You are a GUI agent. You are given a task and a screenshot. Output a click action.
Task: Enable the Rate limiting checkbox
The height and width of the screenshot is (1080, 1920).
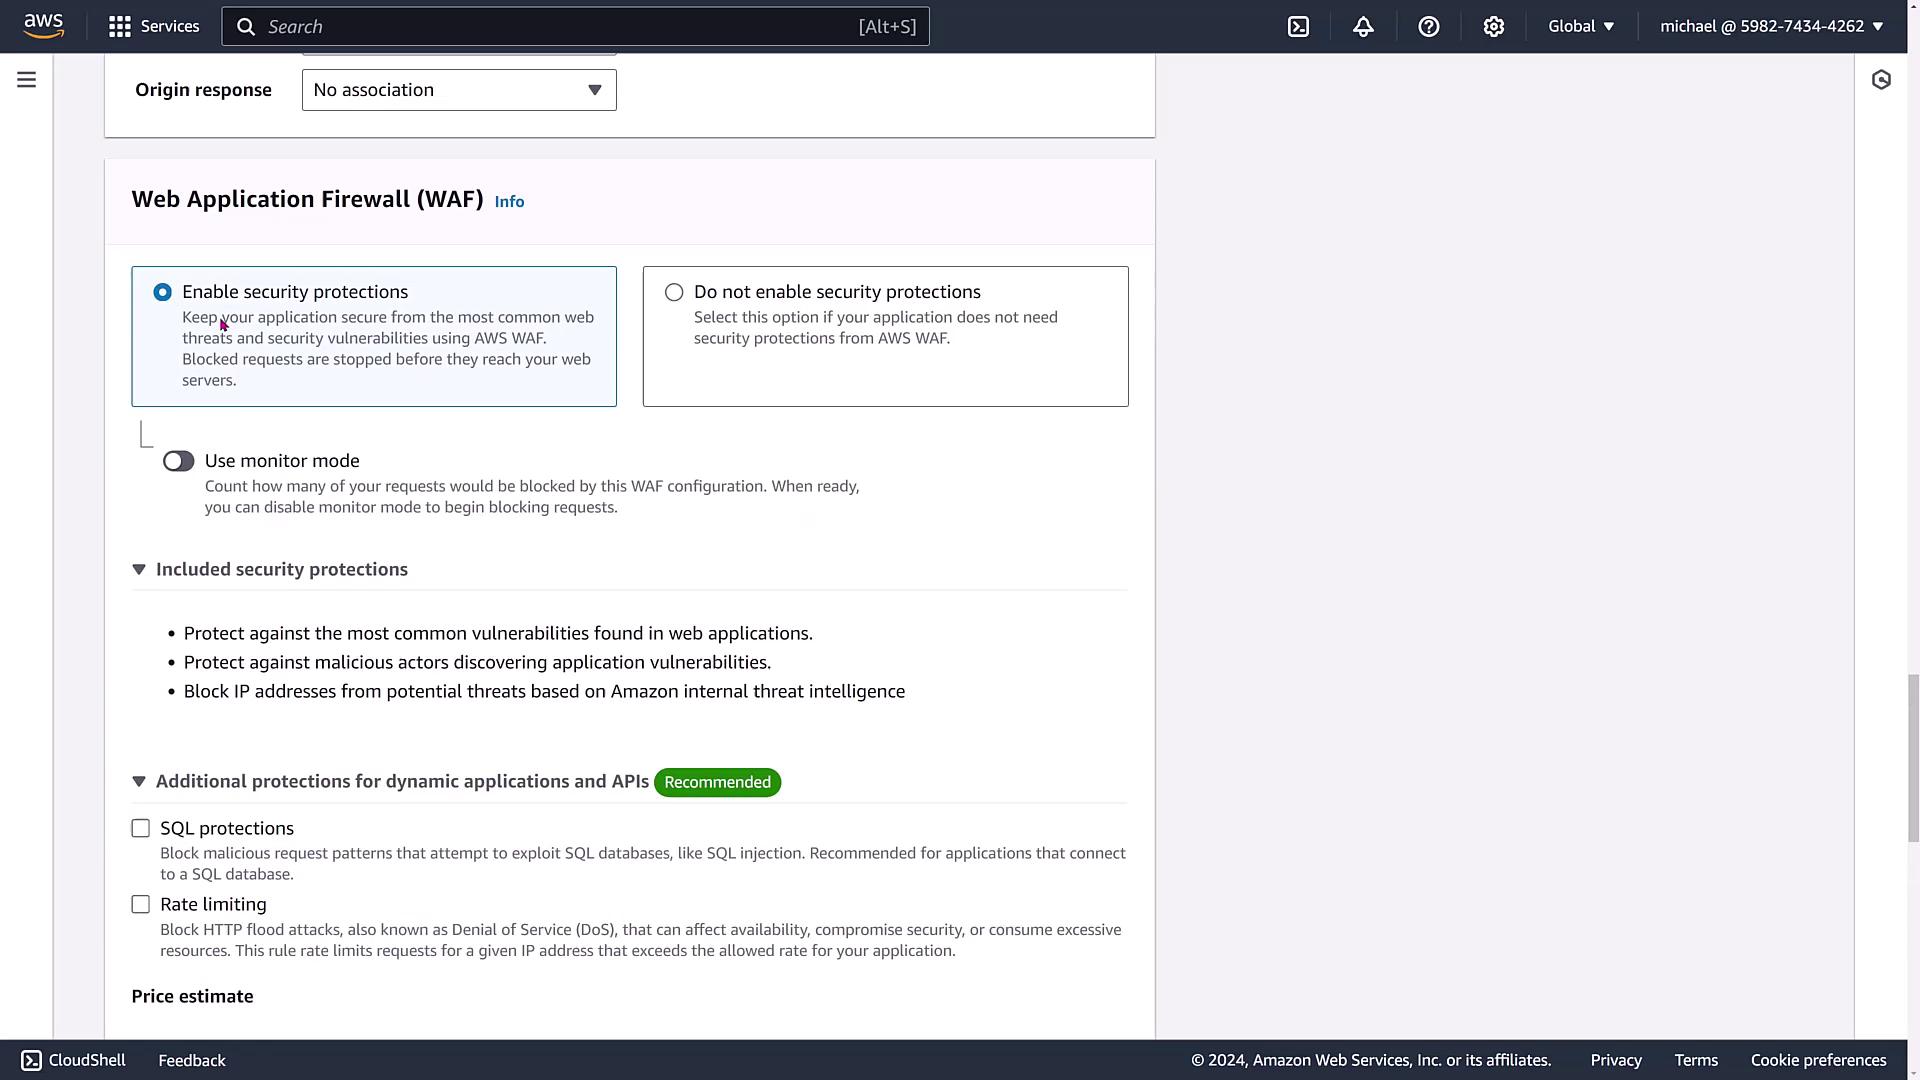pos(141,904)
